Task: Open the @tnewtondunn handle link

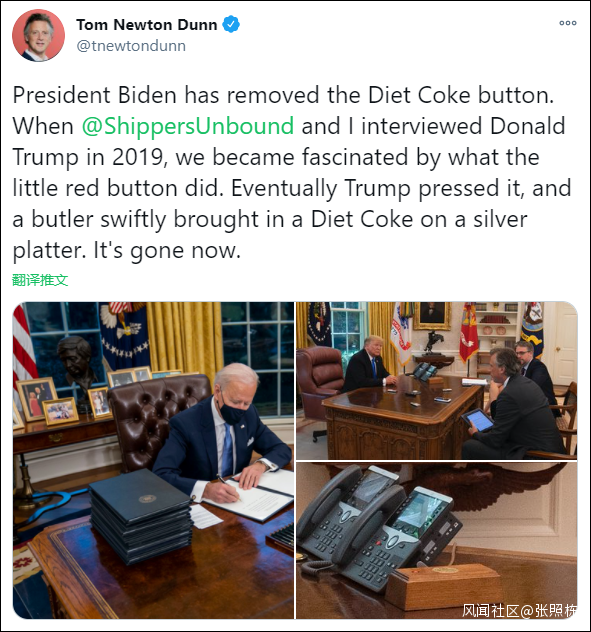Action: (x=131, y=46)
